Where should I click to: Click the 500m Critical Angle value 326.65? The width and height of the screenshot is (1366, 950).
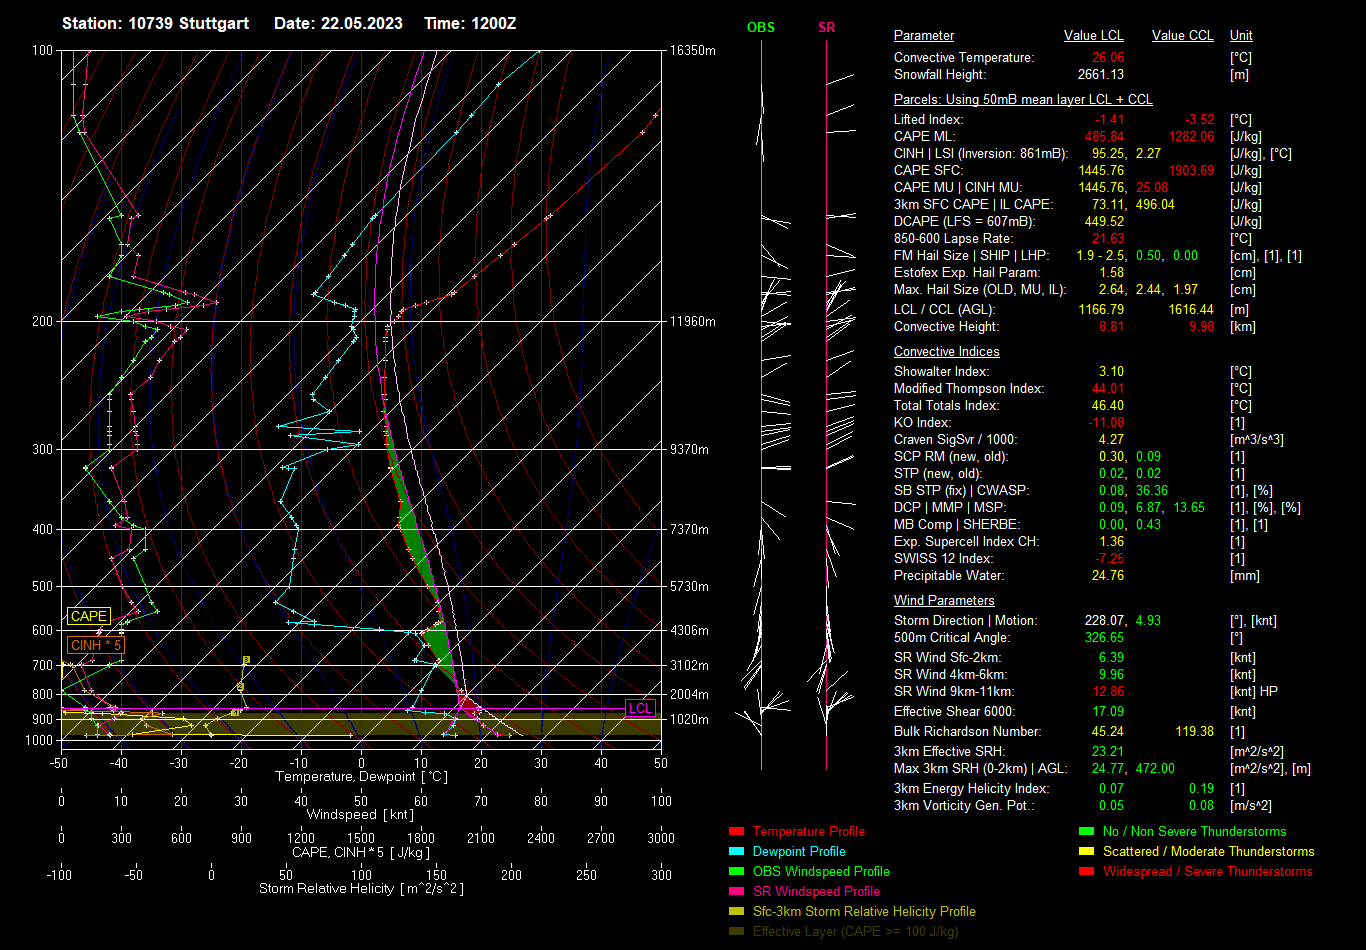(1105, 638)
